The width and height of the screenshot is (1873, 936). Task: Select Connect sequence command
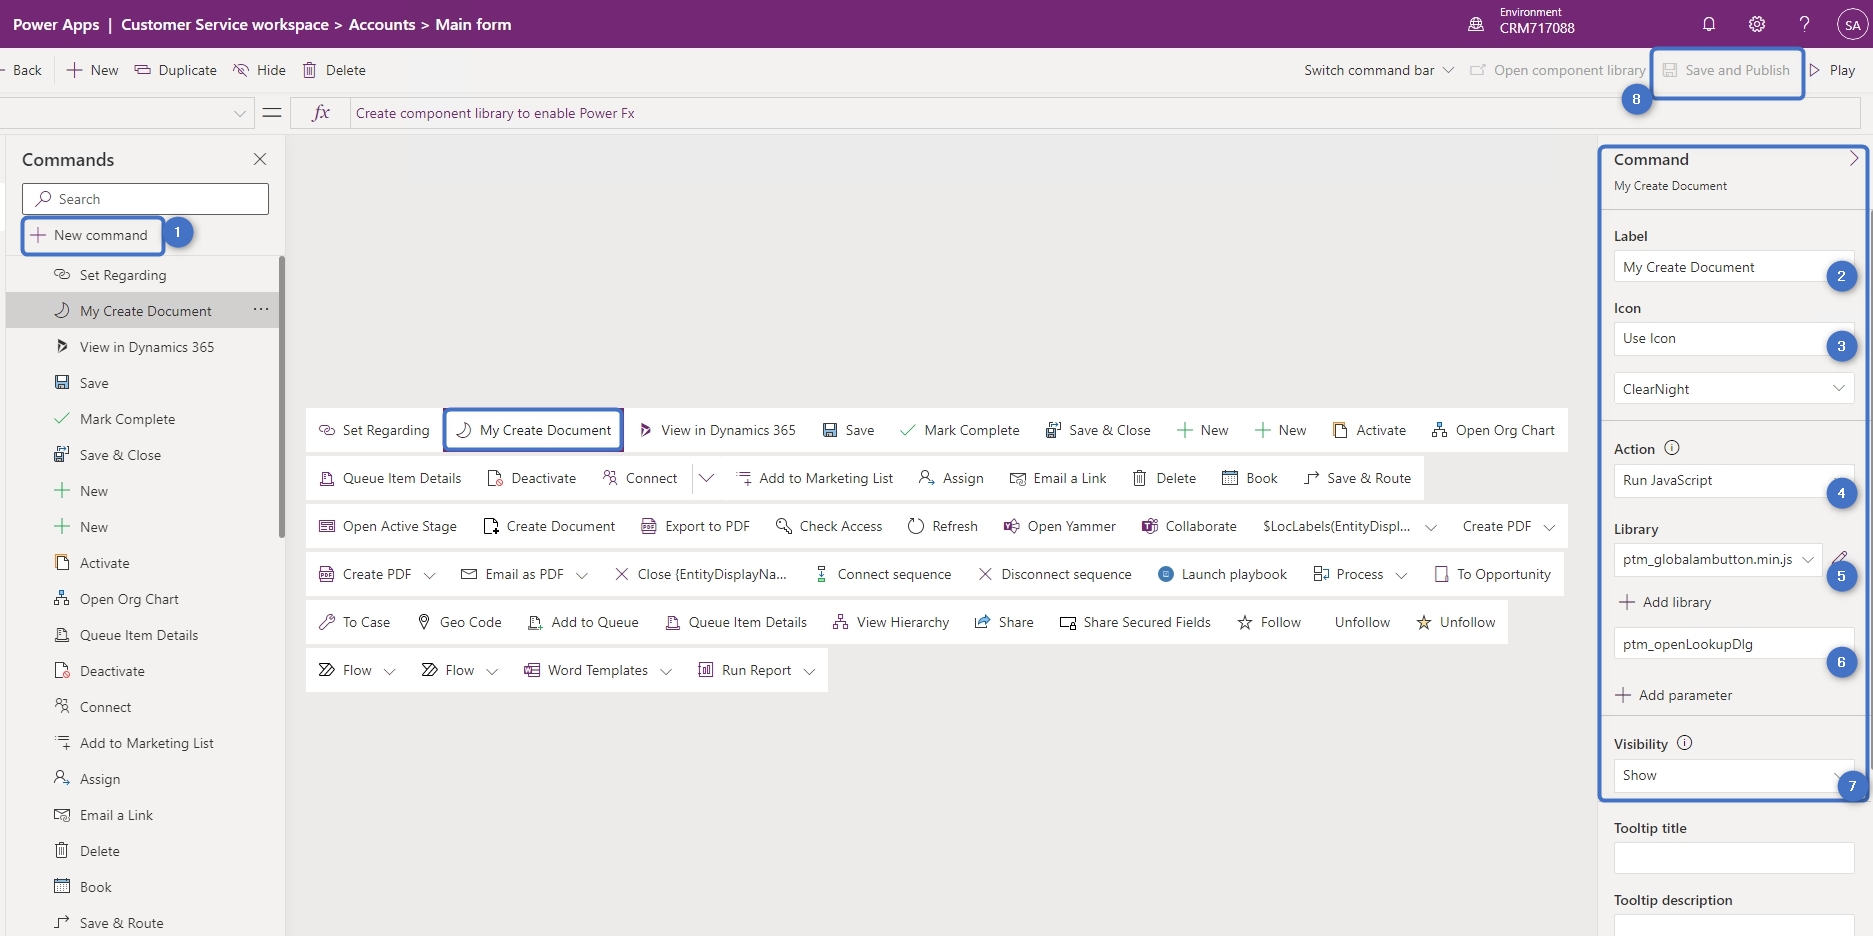click(x=882, y=574)
